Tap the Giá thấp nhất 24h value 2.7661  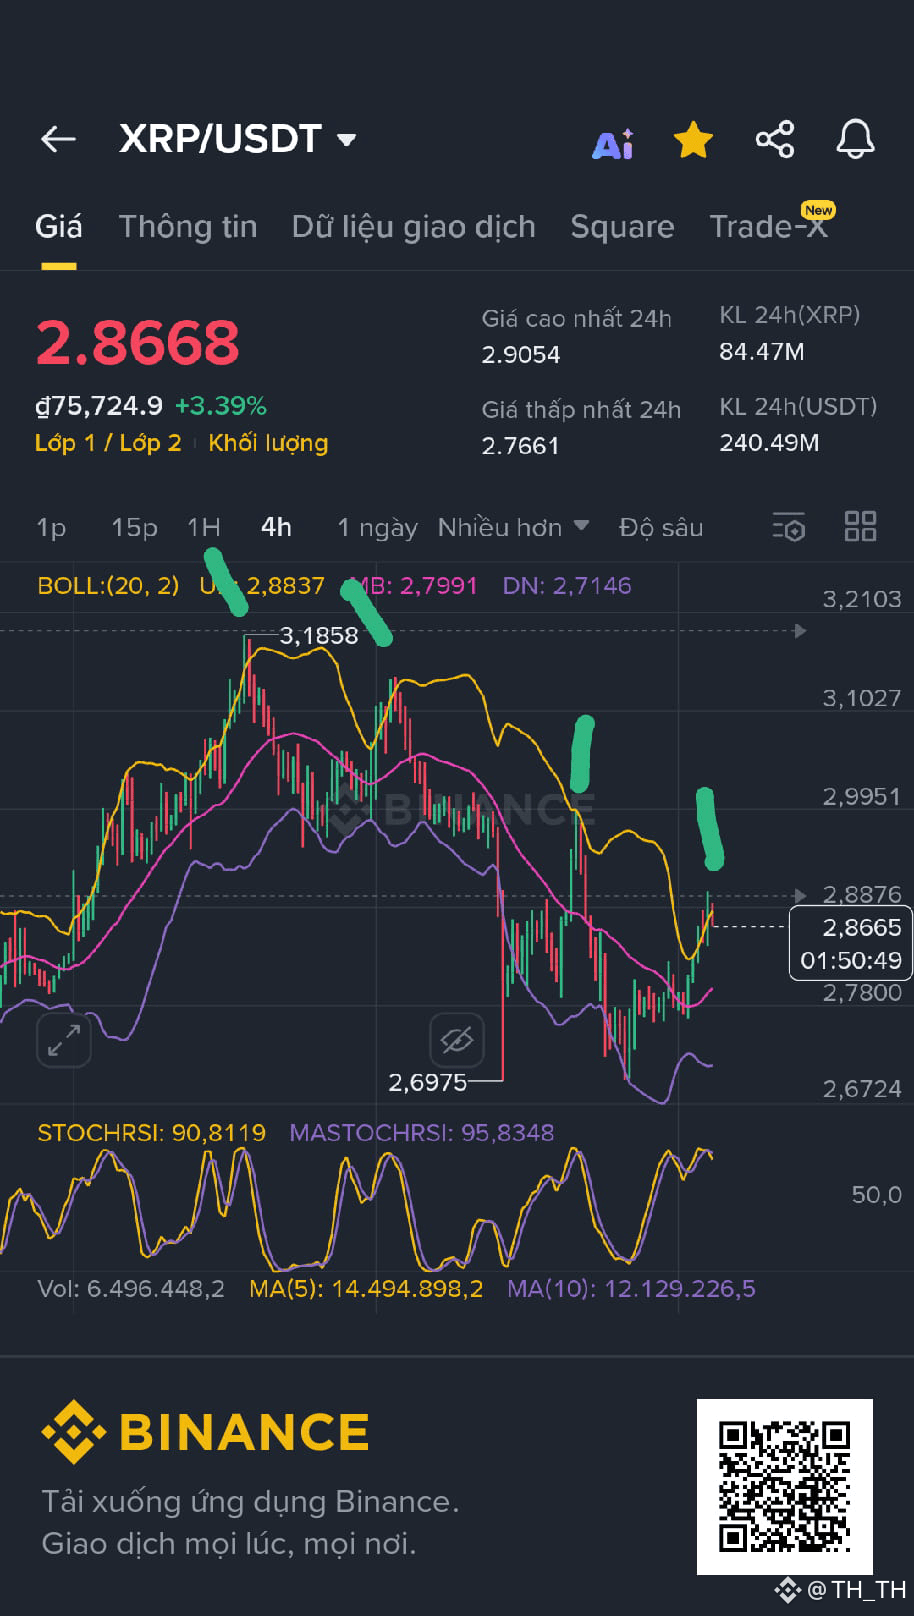pos(520,446)
